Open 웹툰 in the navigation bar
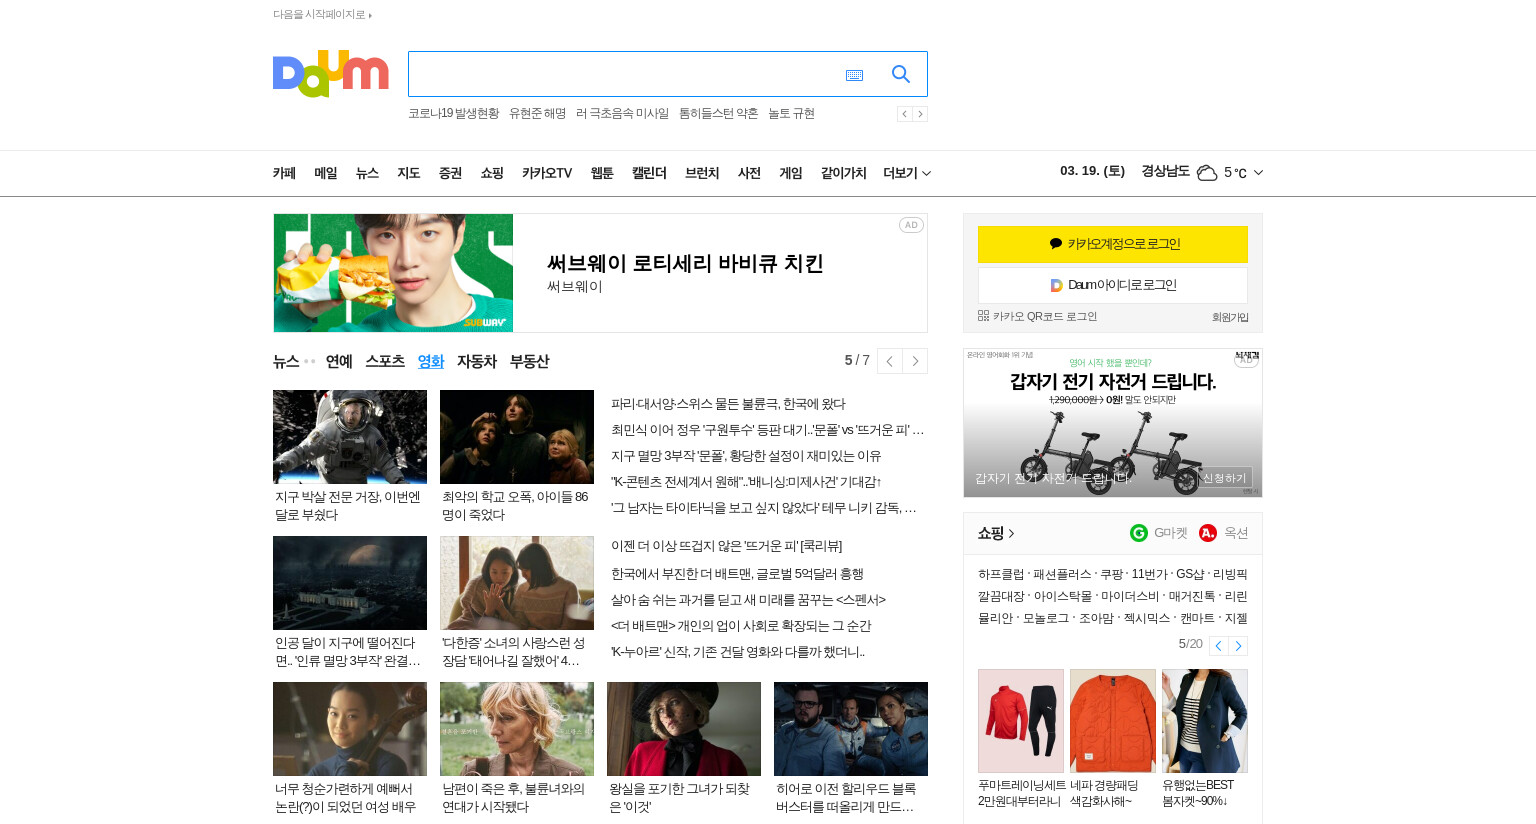Screen dimensions: 1536x824 602,173
